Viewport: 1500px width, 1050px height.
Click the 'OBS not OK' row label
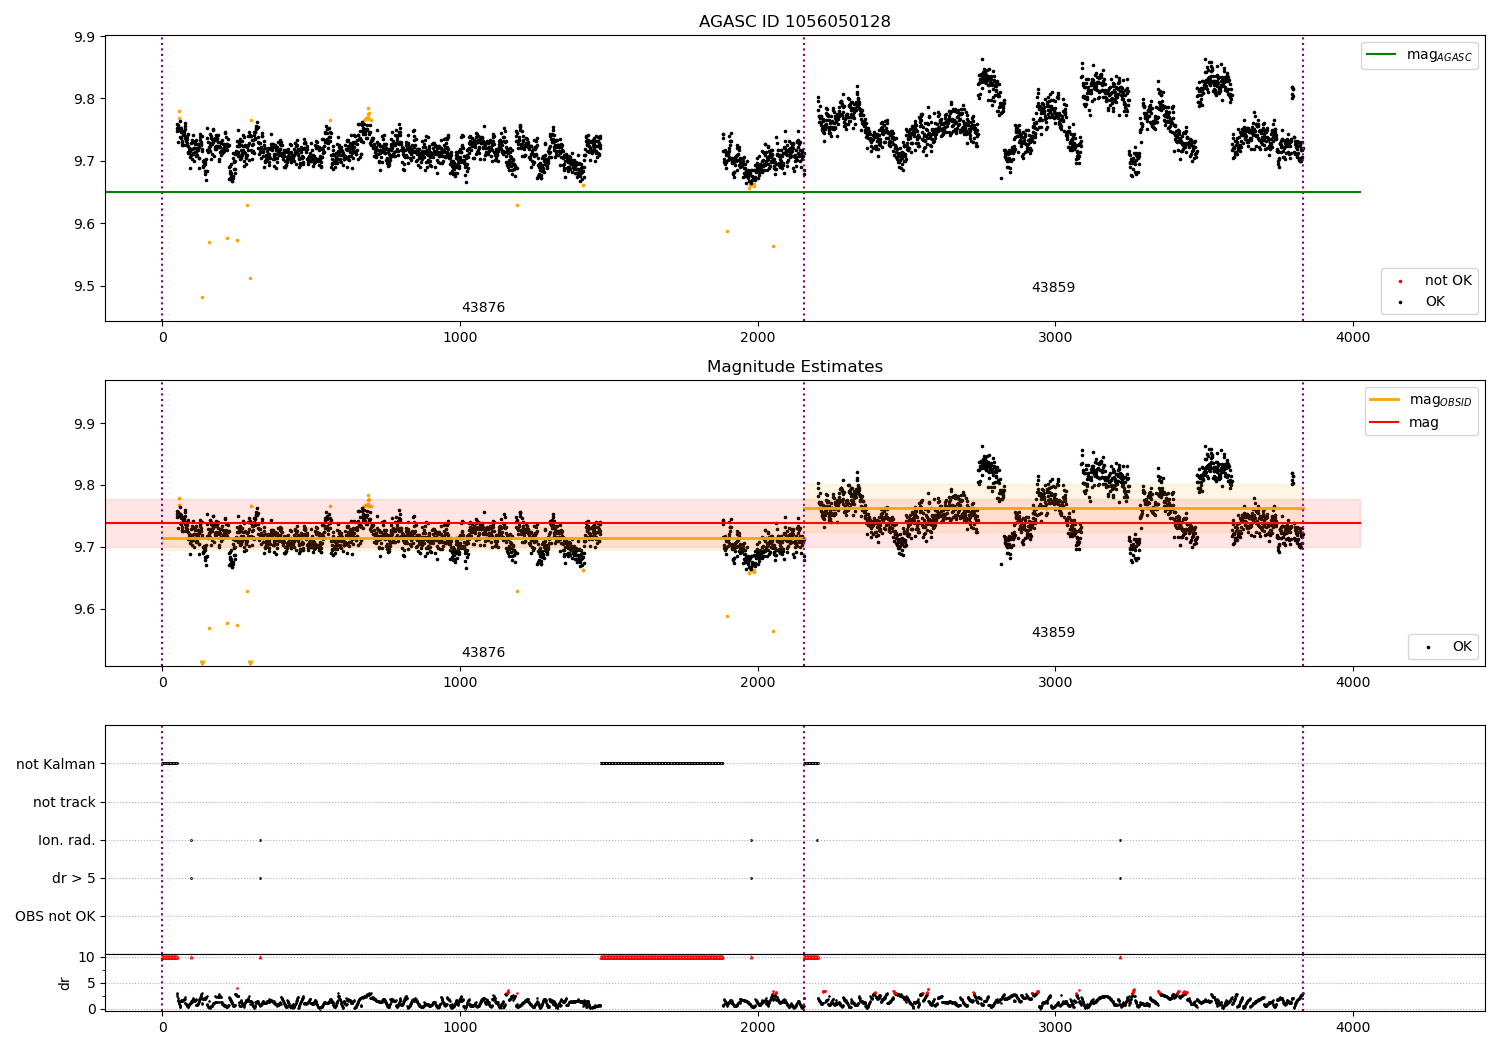click(55, 916)
